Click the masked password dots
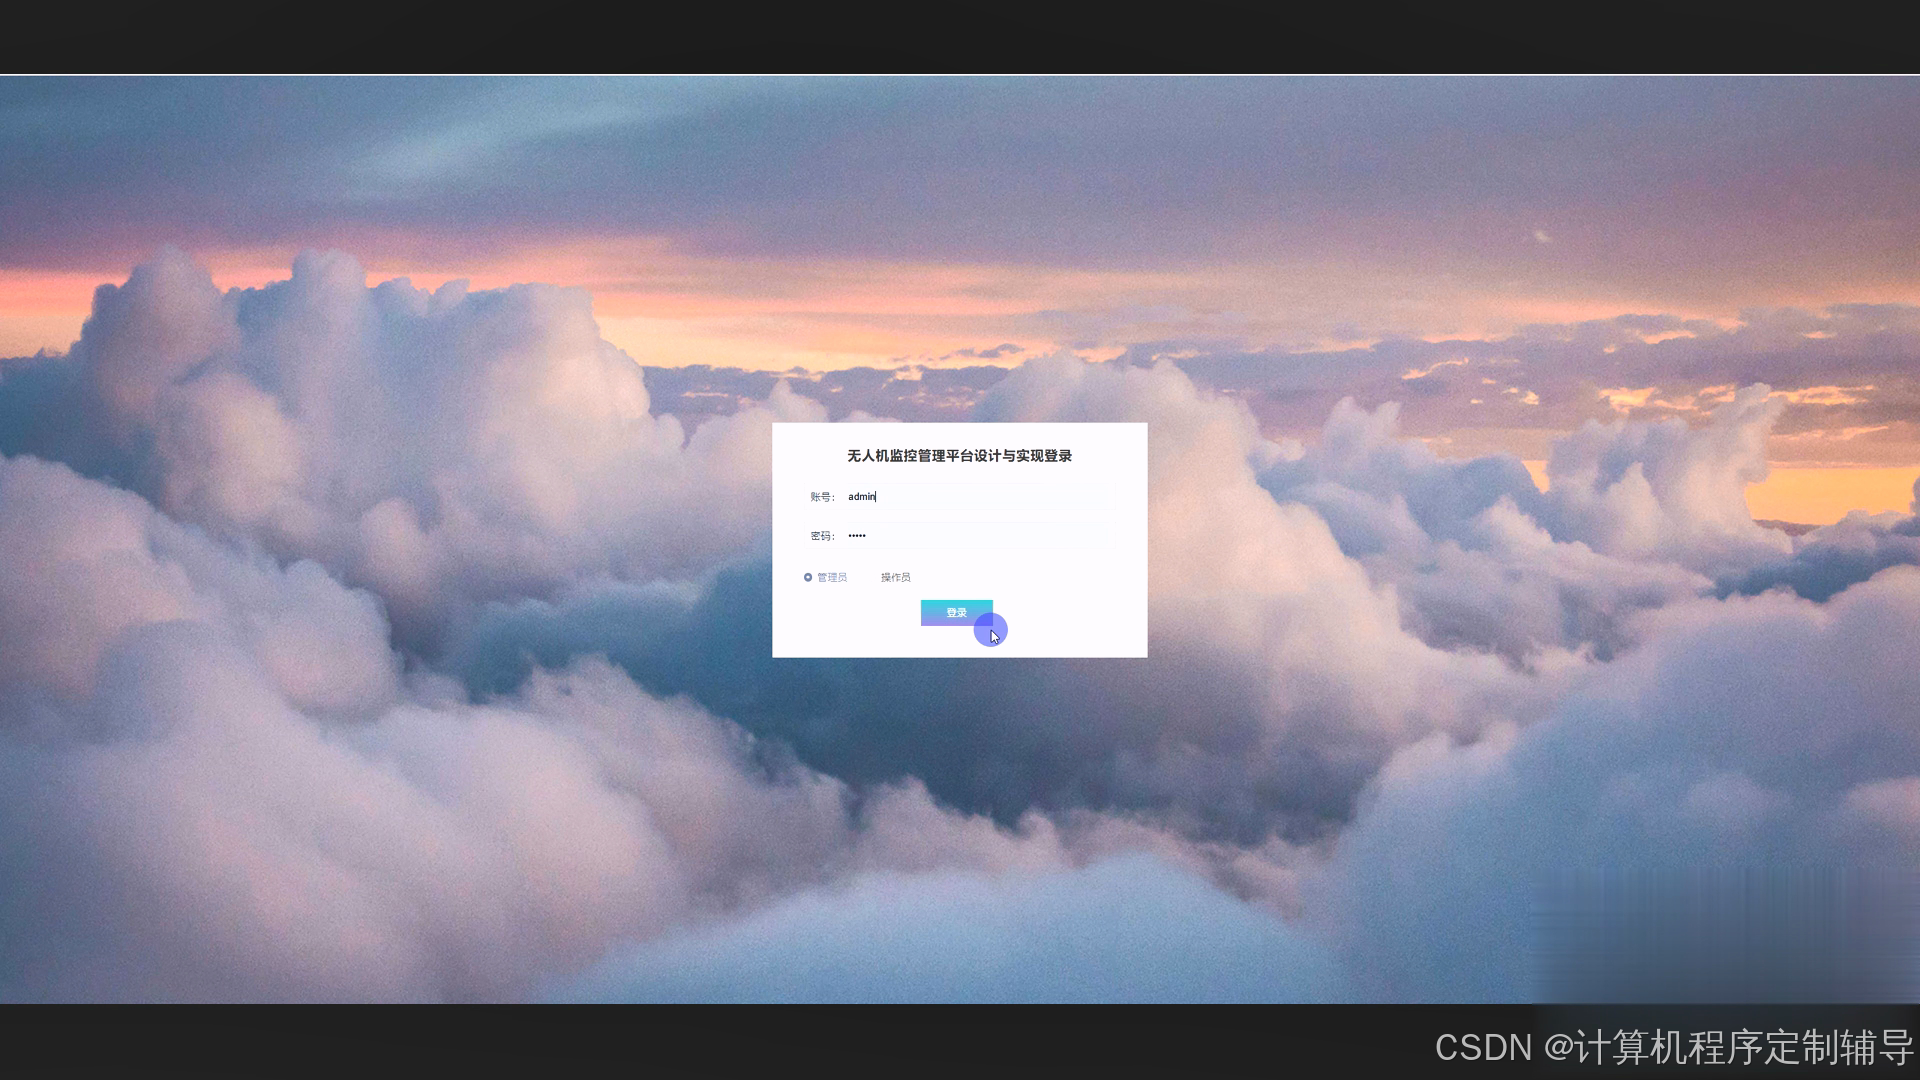Image resolution: width=1920 pixels, height=1080 pixels. tap(857, 536)
